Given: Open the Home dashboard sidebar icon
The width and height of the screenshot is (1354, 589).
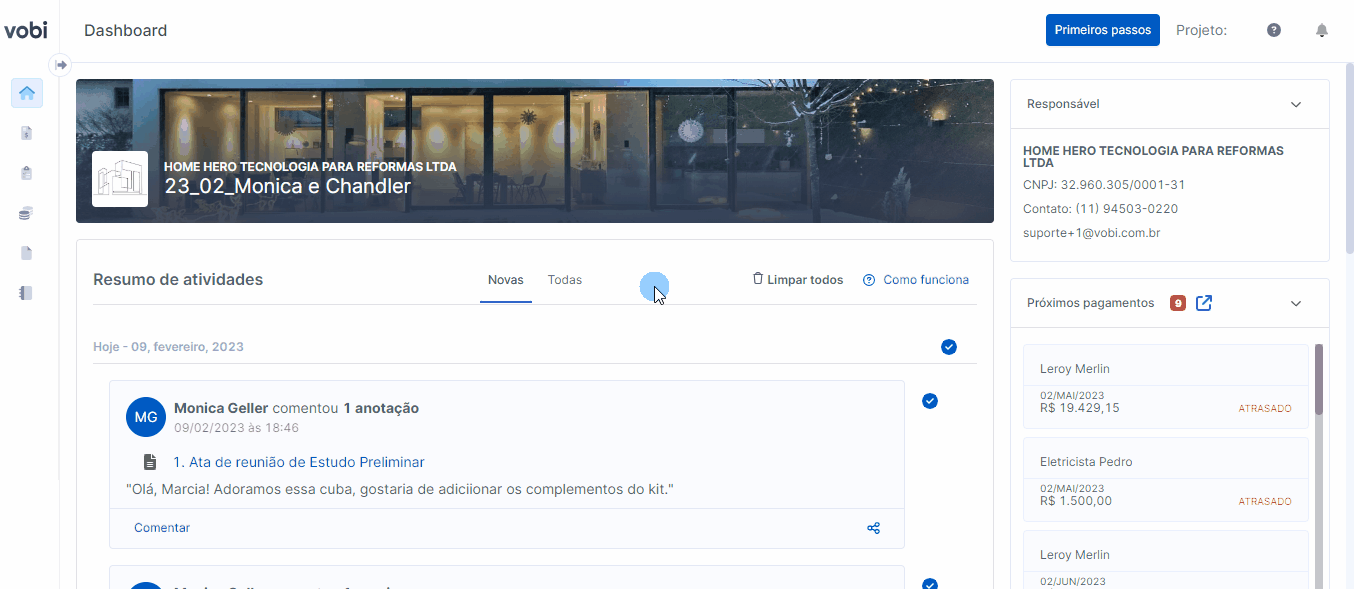Looking at the screenshot, I should tap(27, 93).
